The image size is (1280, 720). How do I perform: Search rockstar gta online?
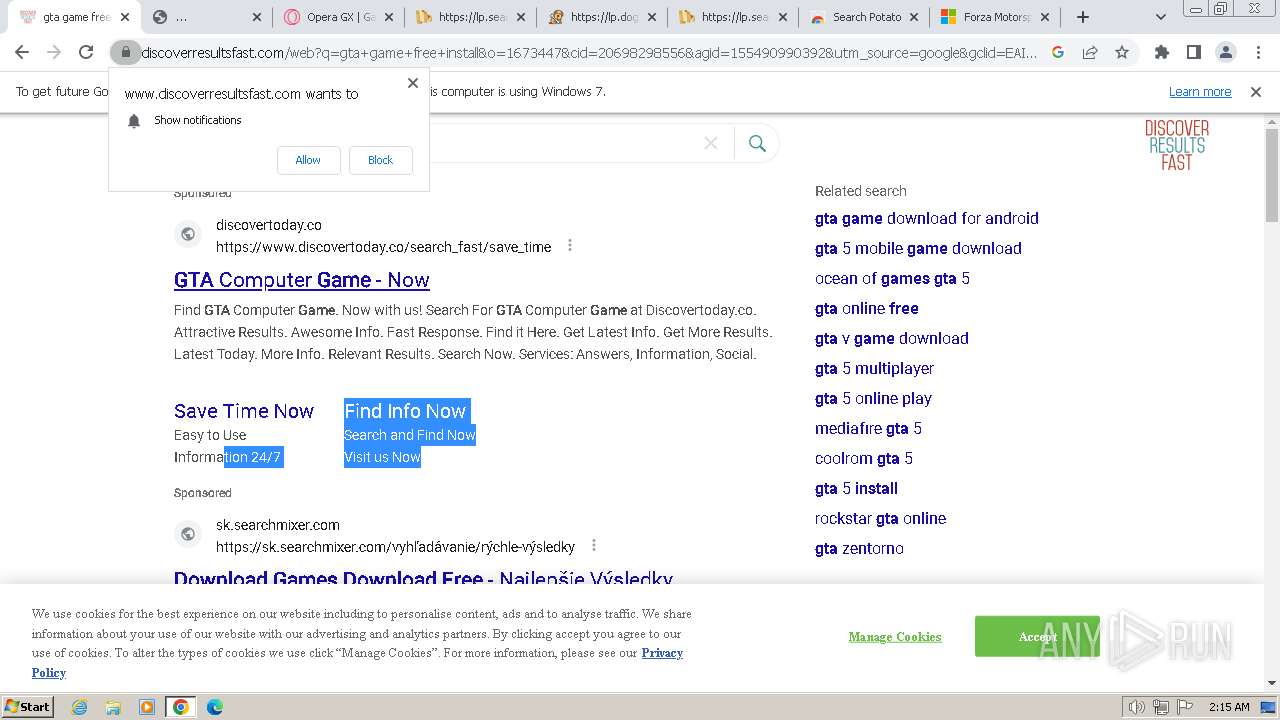tap(881, 518)
